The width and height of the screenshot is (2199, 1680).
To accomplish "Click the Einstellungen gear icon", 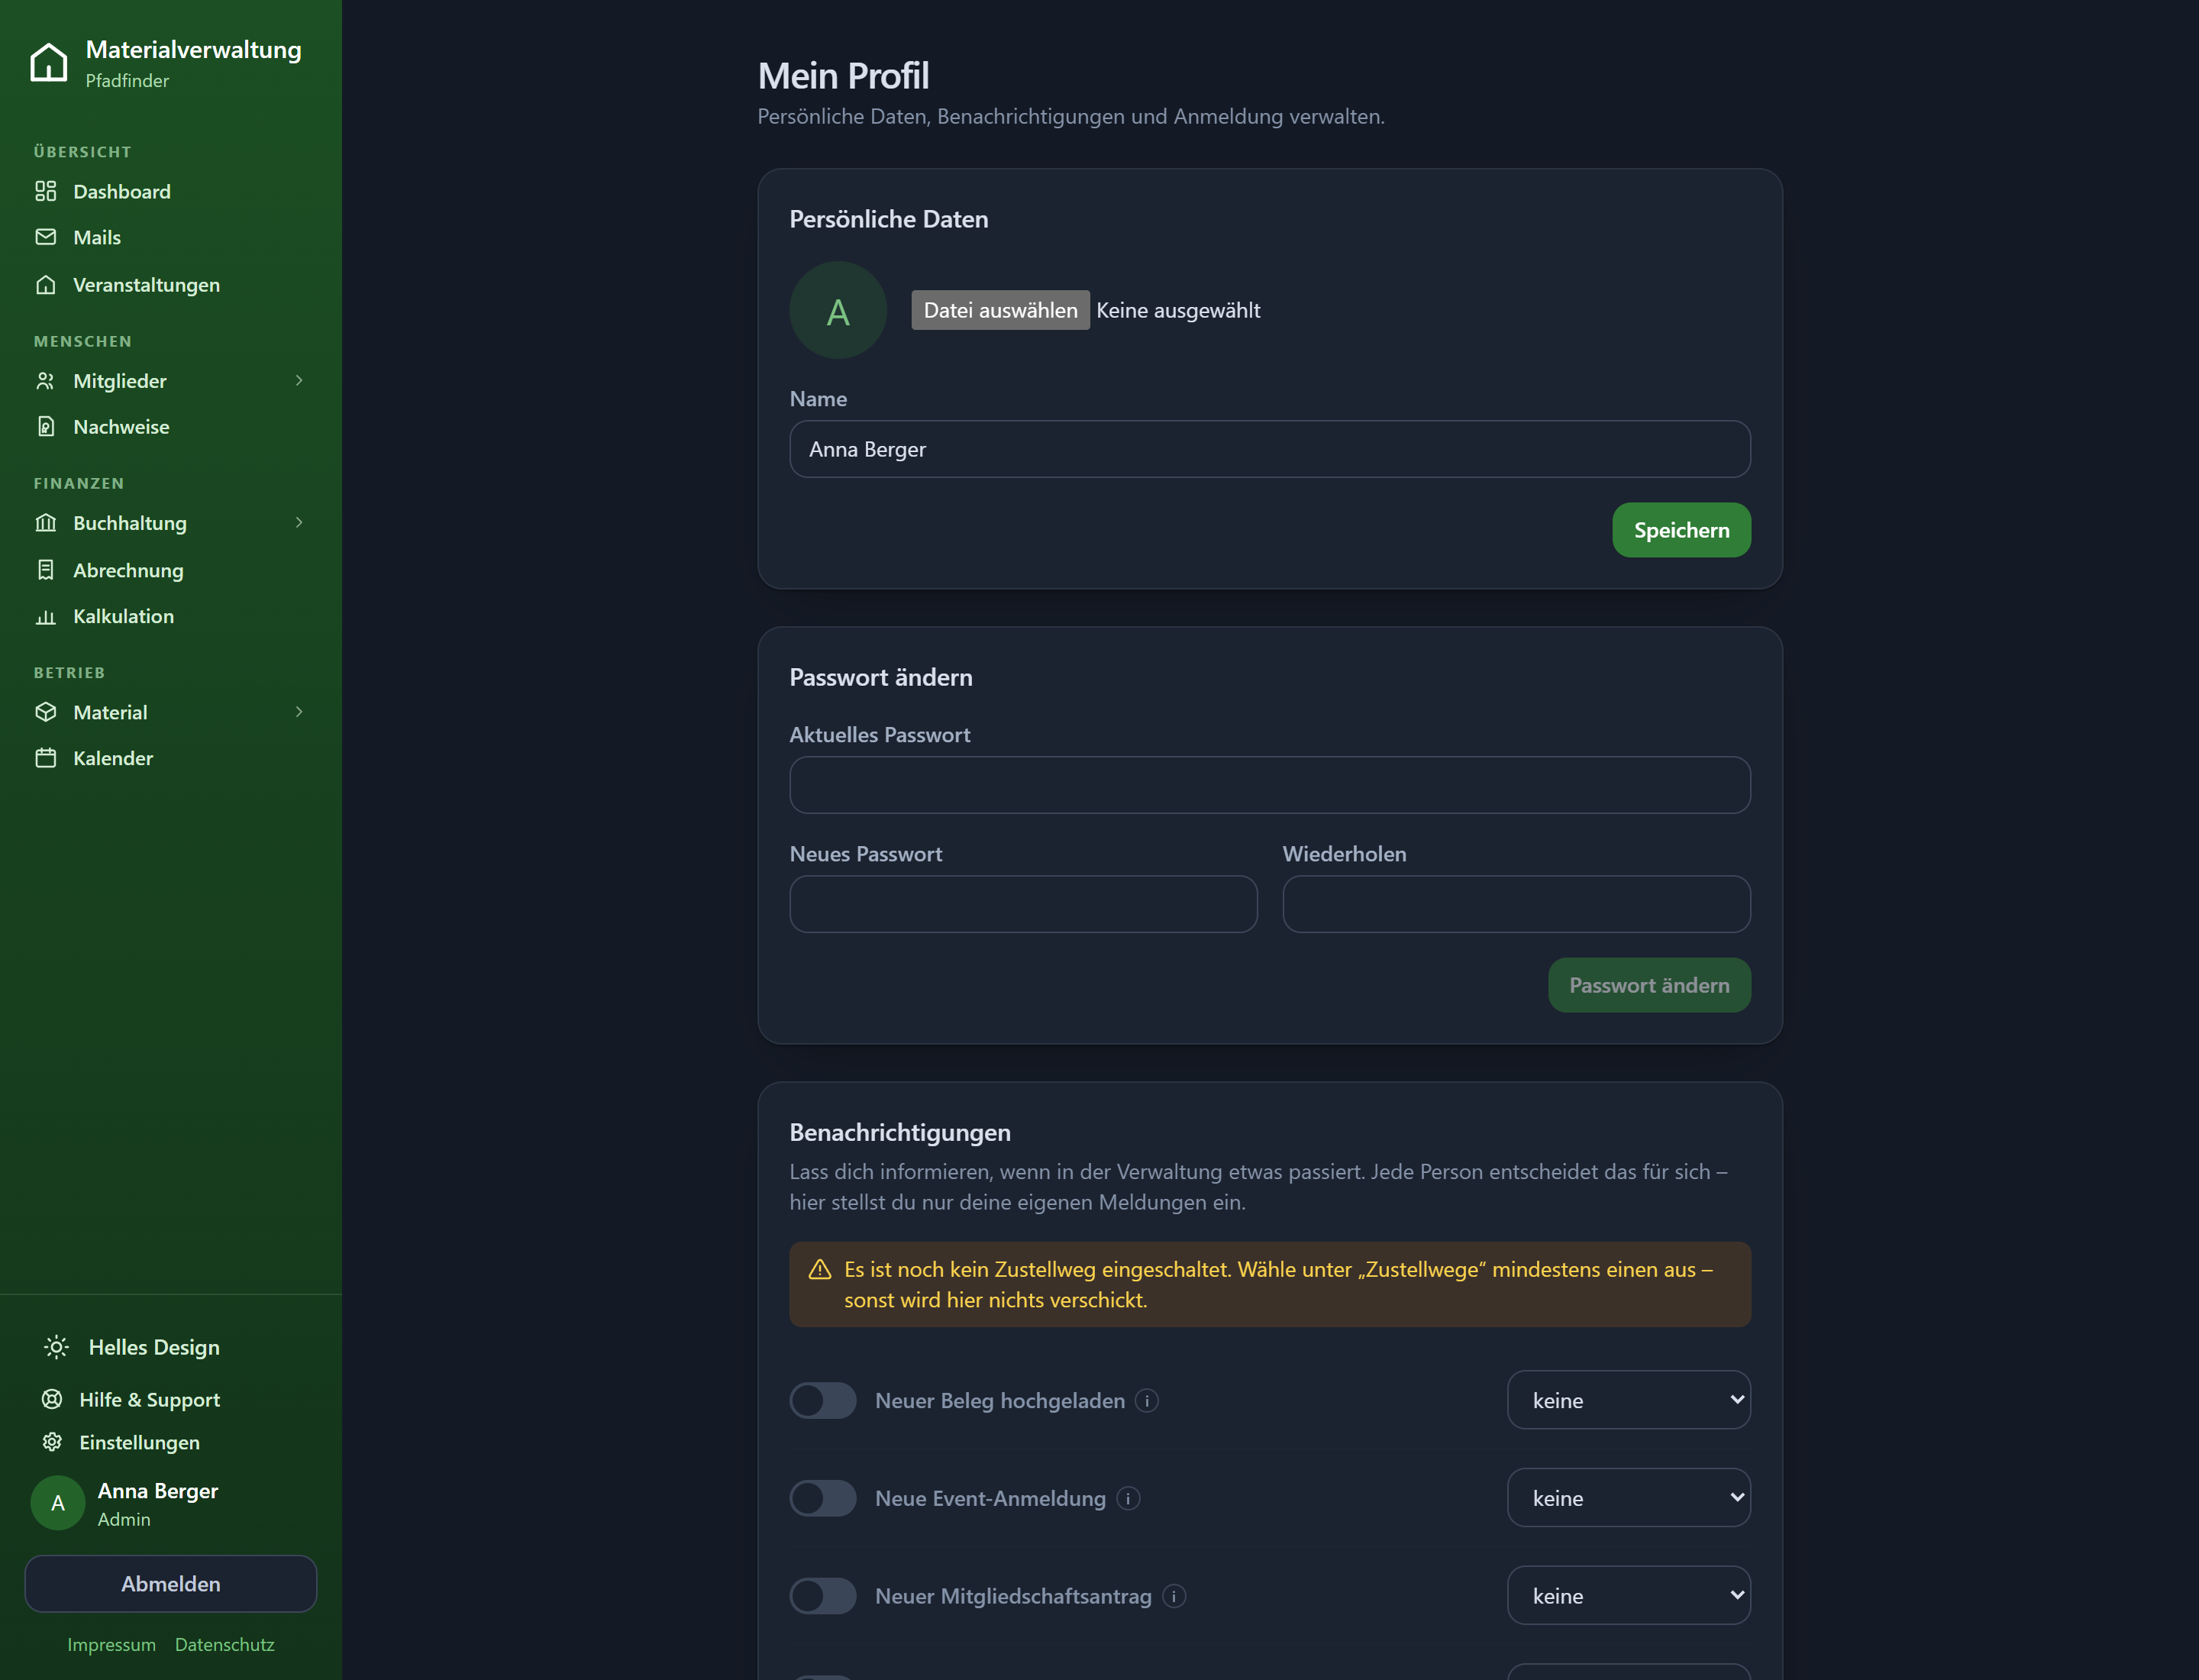I will (52, 1442).
